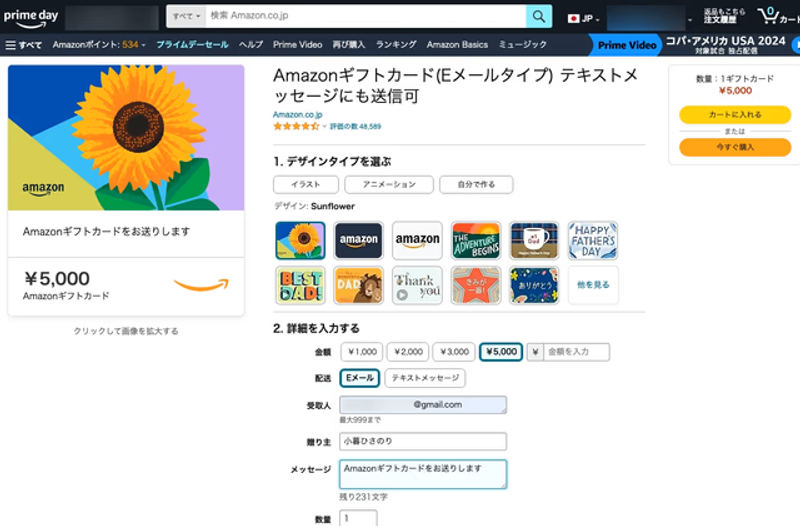This screenshot has width=800, height=526.
Task: Open the shopping cart icon
Action: tap(770, 17)
